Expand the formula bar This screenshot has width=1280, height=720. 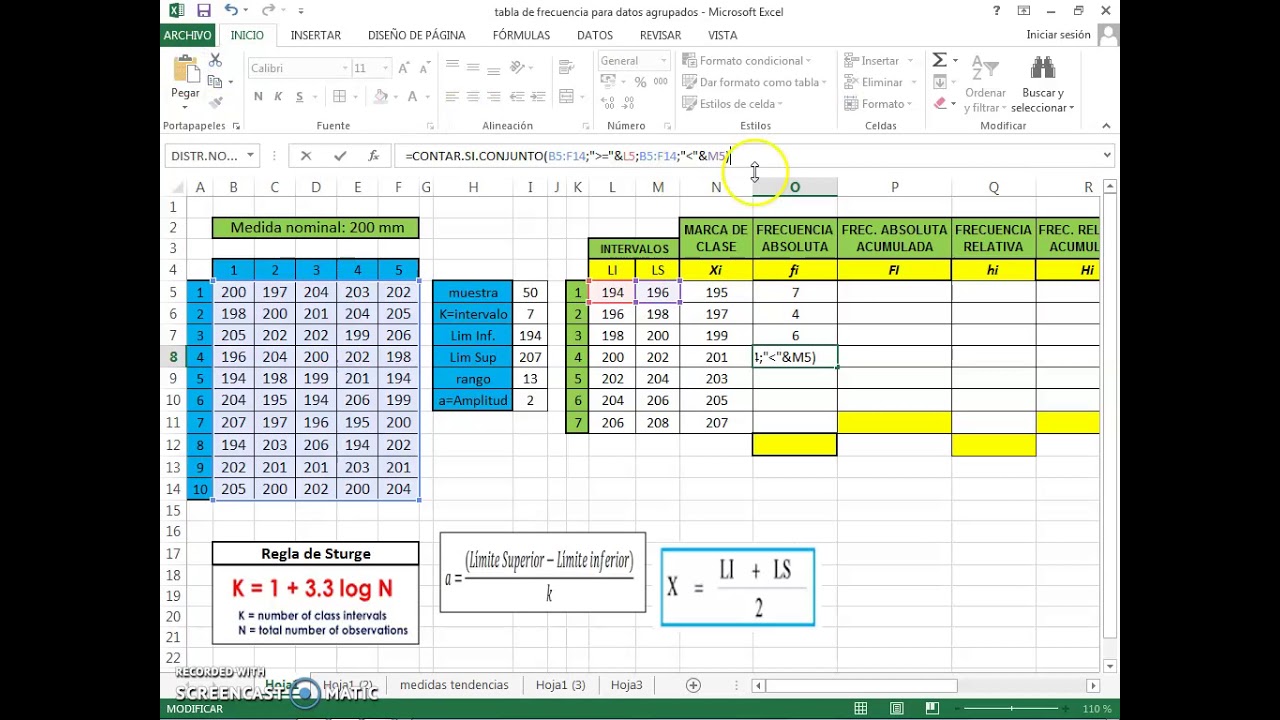tap(1107, 155)
